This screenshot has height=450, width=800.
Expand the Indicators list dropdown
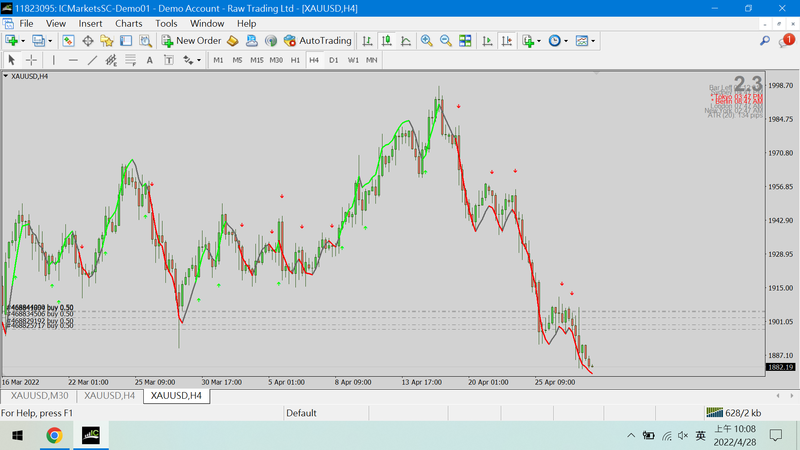pyautogui.click(x=532, y=41)
